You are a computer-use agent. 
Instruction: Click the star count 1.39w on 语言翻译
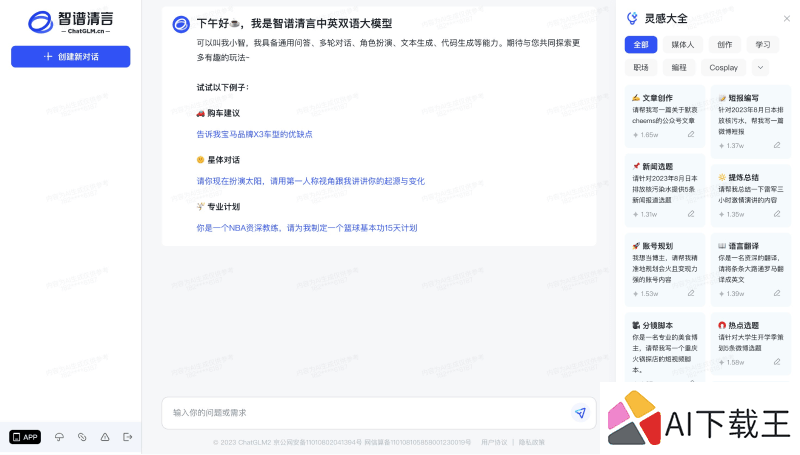point(732,294)
